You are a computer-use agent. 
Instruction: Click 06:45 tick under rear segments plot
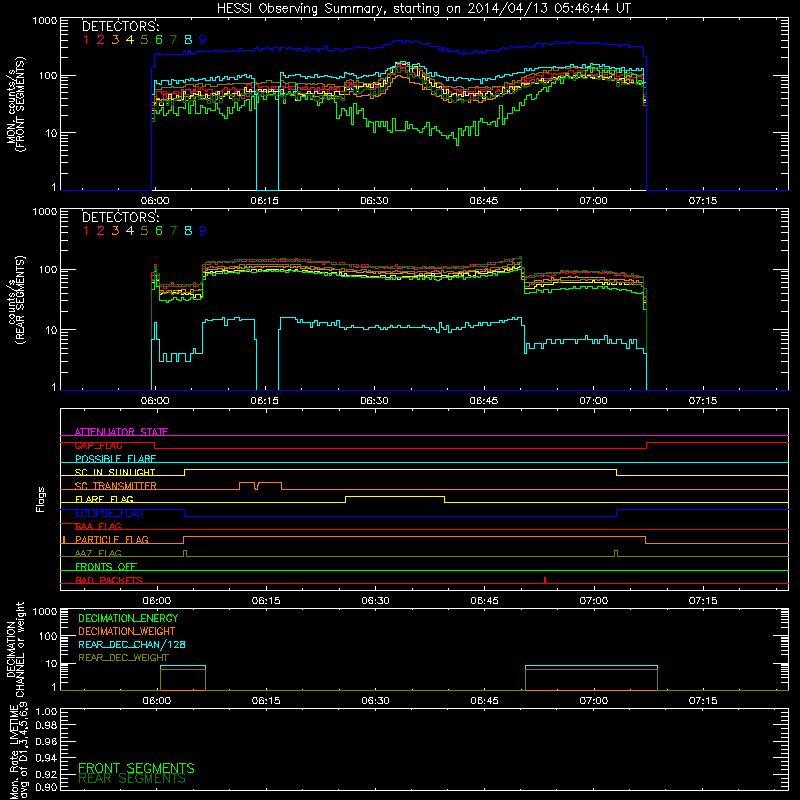tap(484, 401)
